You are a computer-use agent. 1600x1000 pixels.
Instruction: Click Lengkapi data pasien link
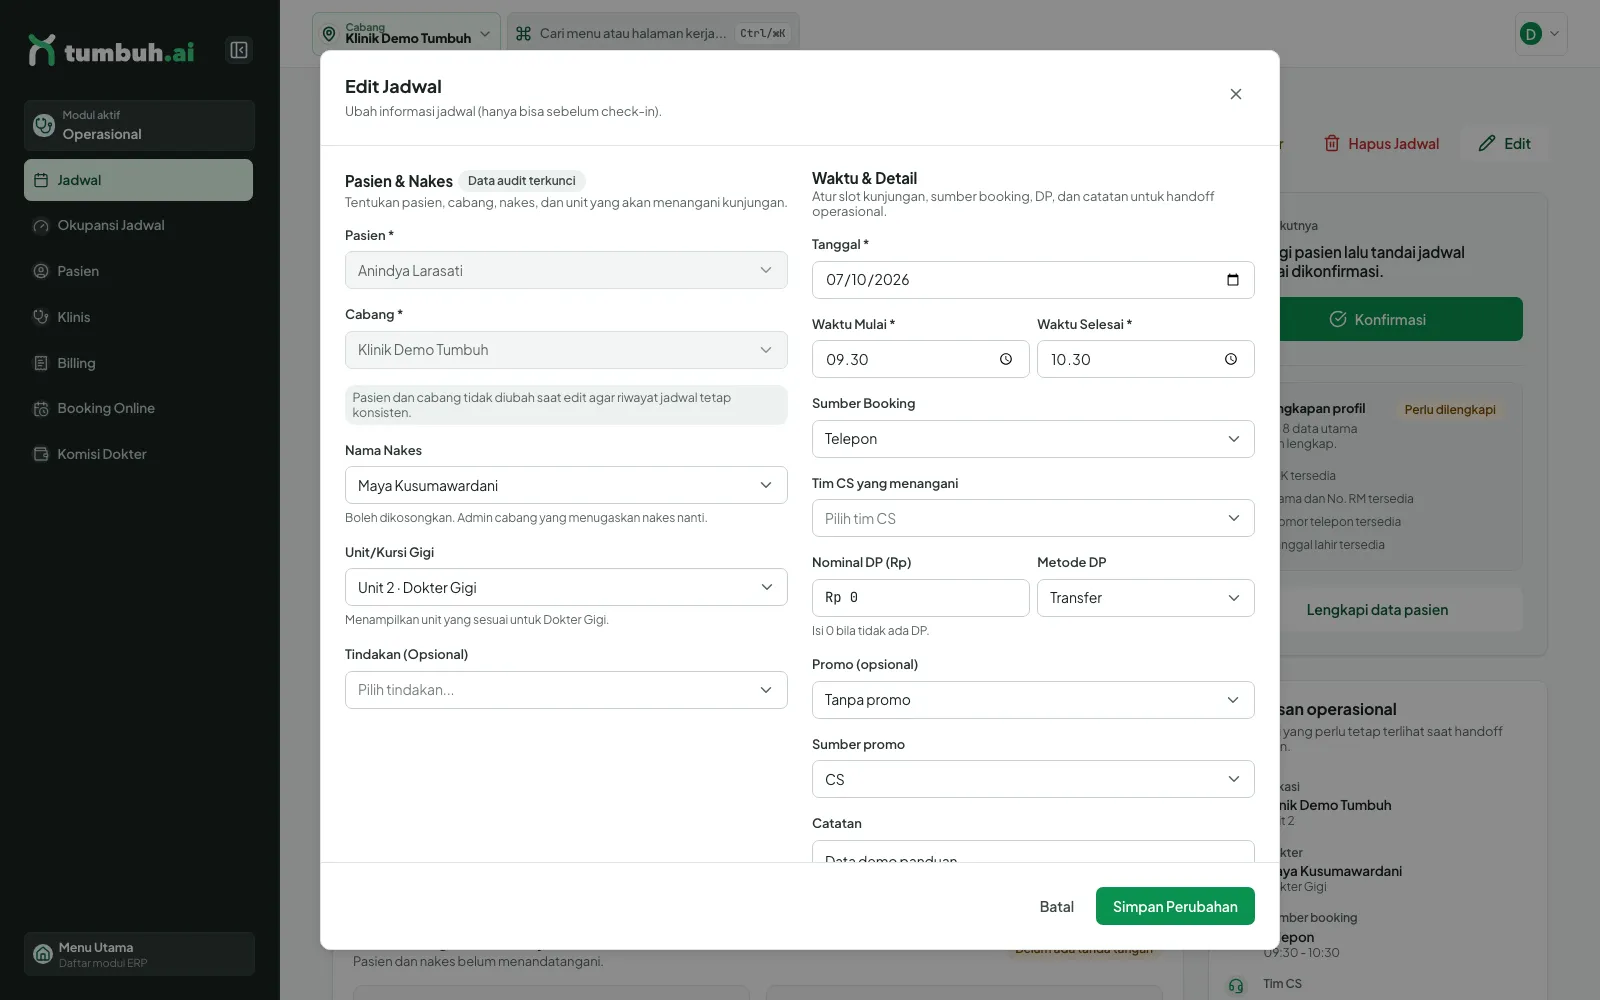click(1400, 610)
